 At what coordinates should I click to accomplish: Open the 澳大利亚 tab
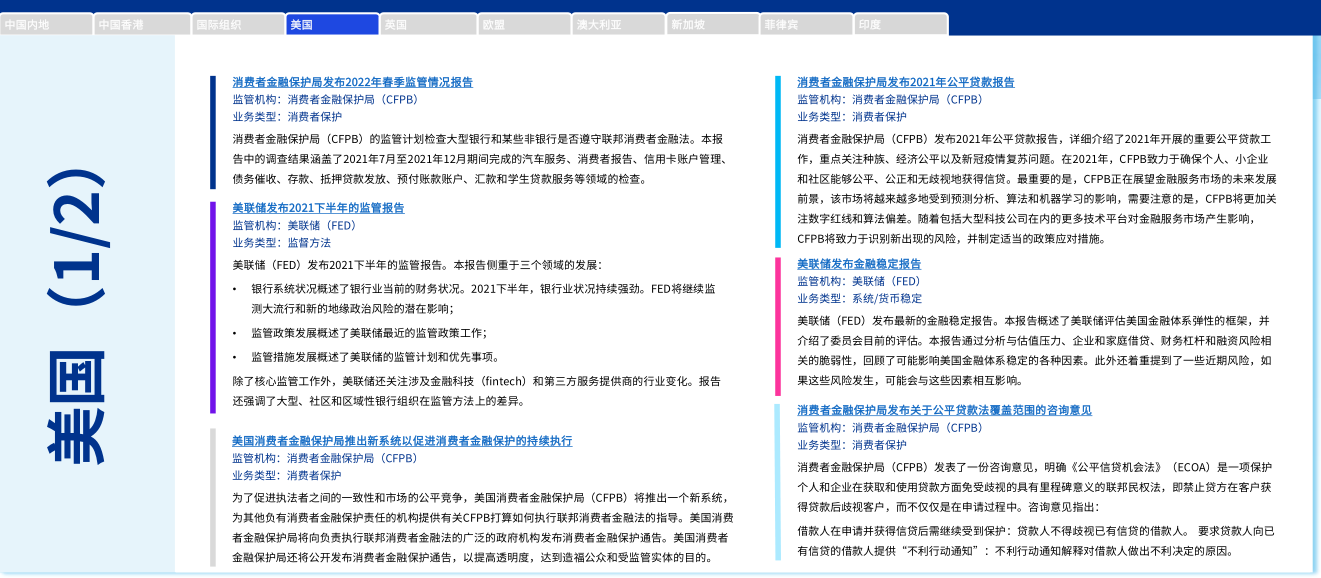tap(617, 25)
